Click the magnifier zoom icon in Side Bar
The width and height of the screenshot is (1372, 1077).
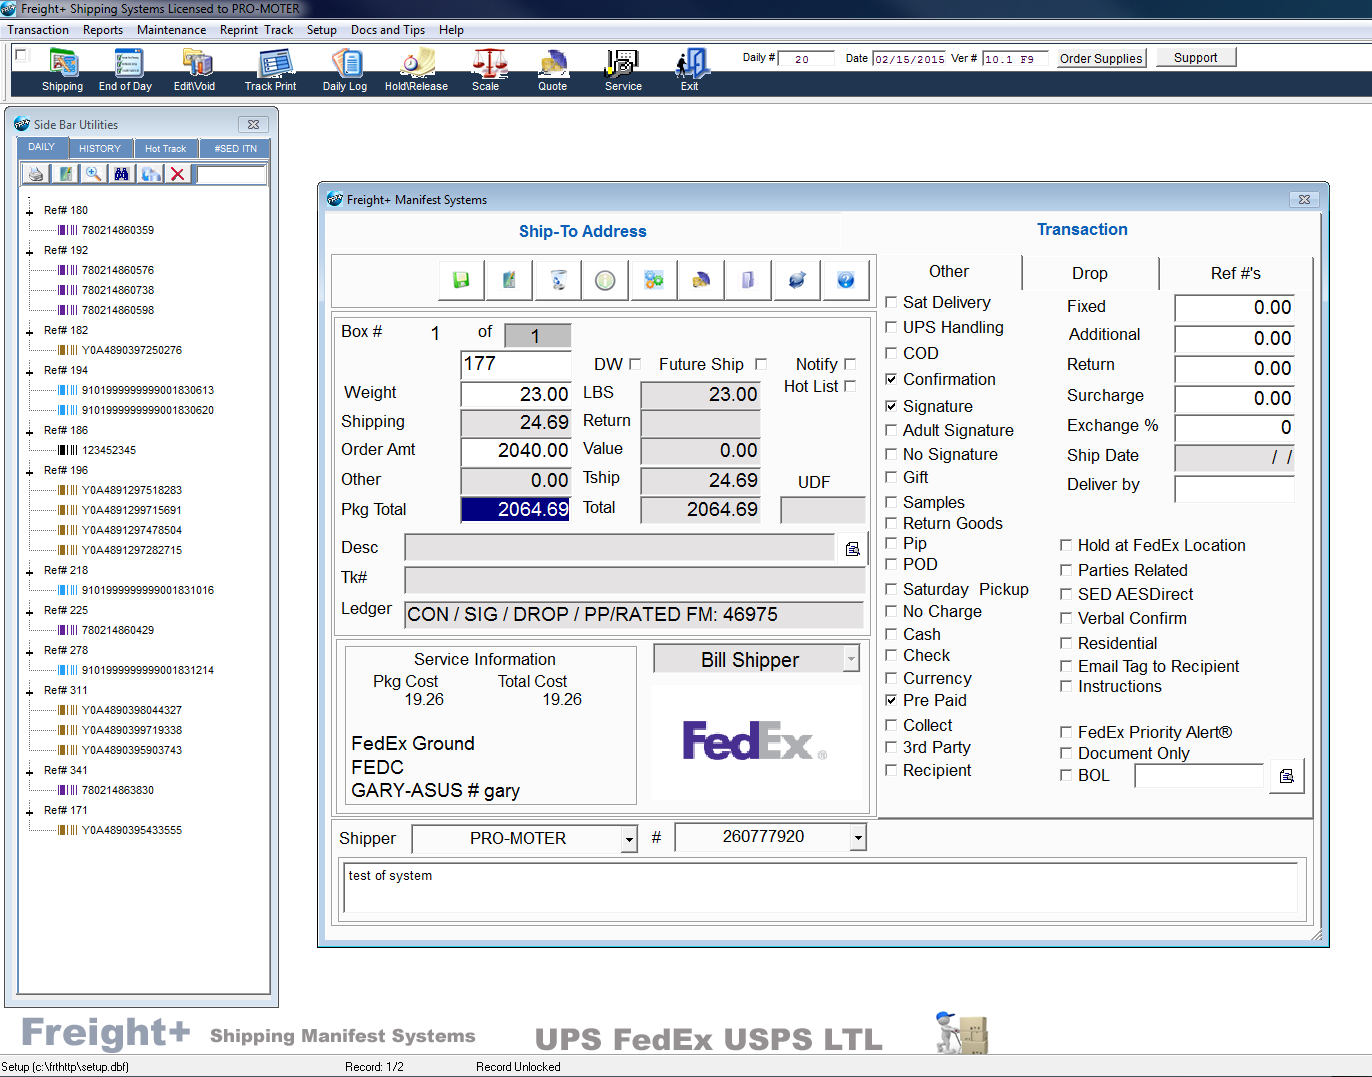[x=93, y=174]
